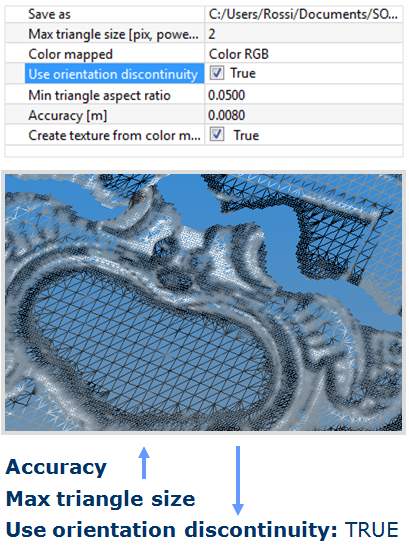Click the Accuracy caption text
The image size is (409, 548).
[56, 468]
